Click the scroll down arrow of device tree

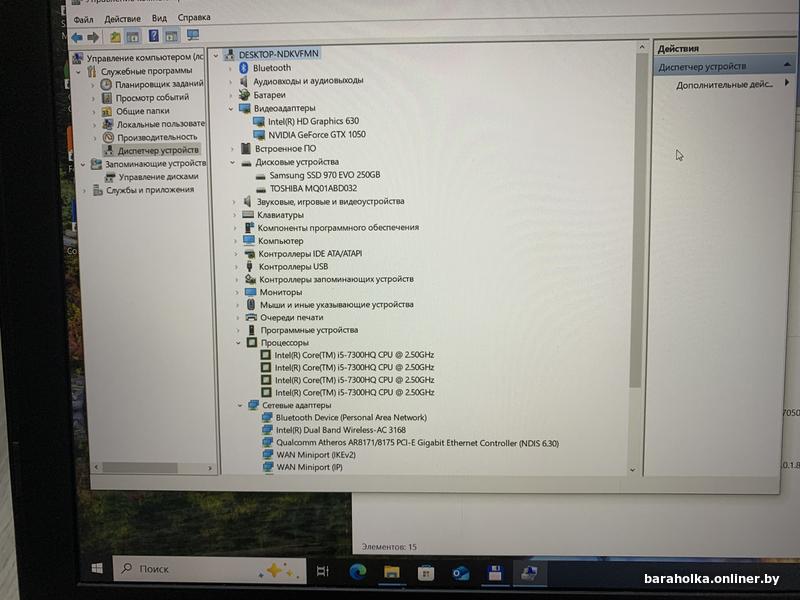point(633,470)
